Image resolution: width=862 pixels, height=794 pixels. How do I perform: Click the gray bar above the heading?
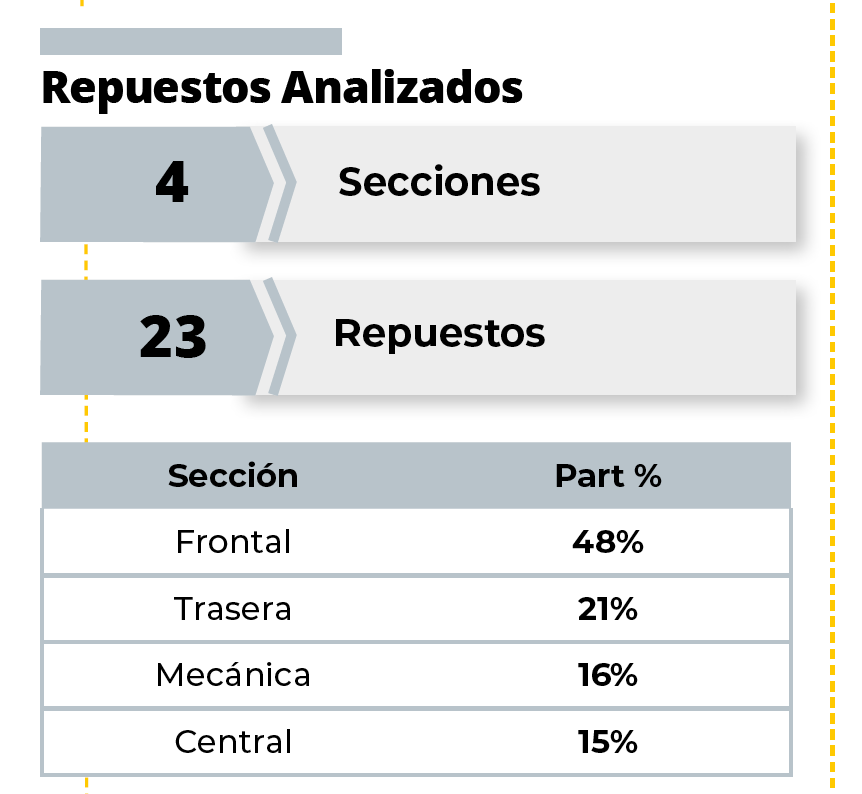pos(191,41)
